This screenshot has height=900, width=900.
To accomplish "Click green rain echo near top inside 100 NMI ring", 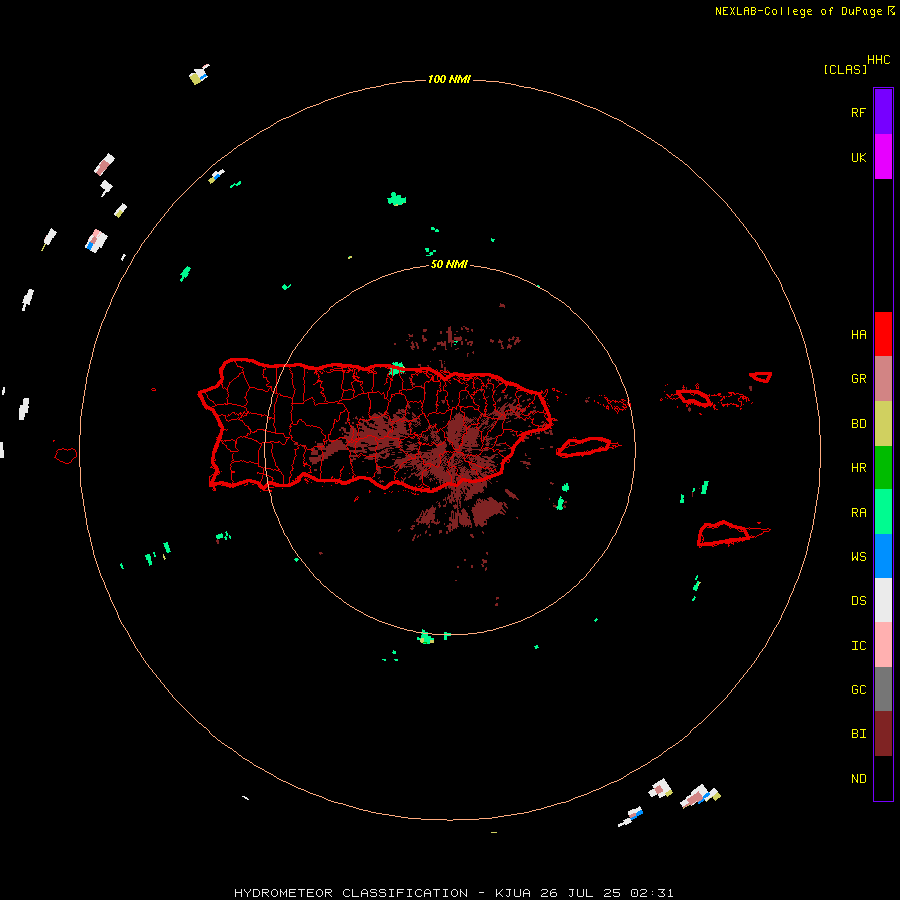I will 396,199.
